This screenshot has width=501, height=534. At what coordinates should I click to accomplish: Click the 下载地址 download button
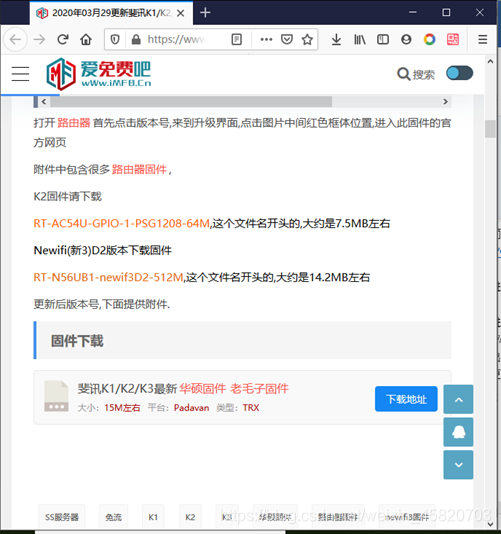(406, 399)
